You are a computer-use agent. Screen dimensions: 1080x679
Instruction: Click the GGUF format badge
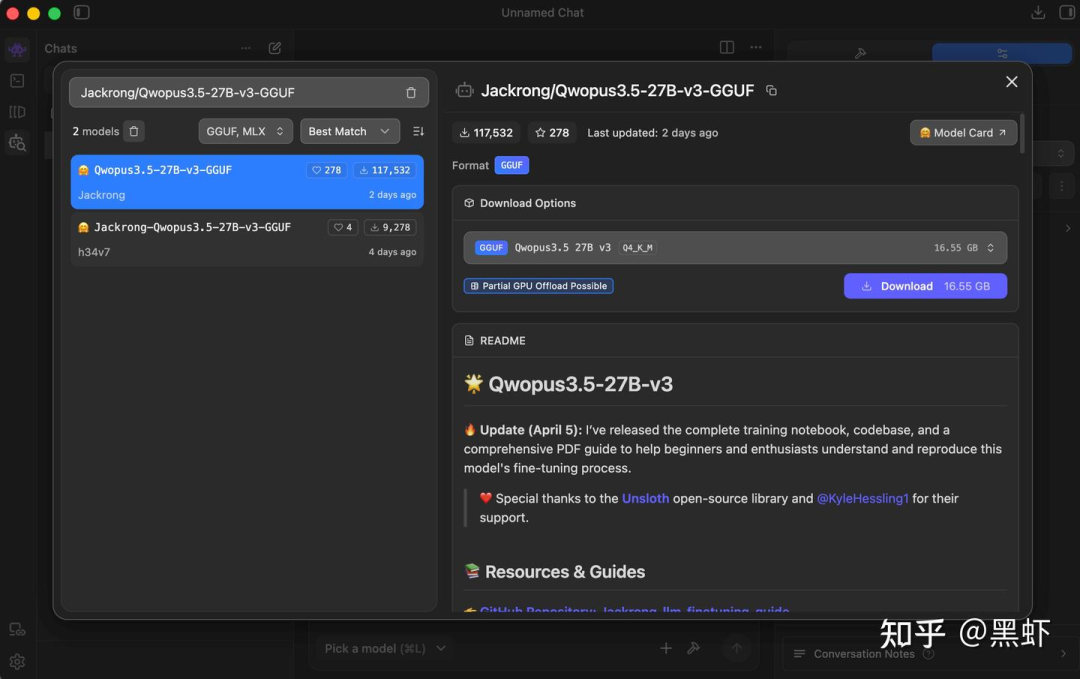click(x=511, y=165)
